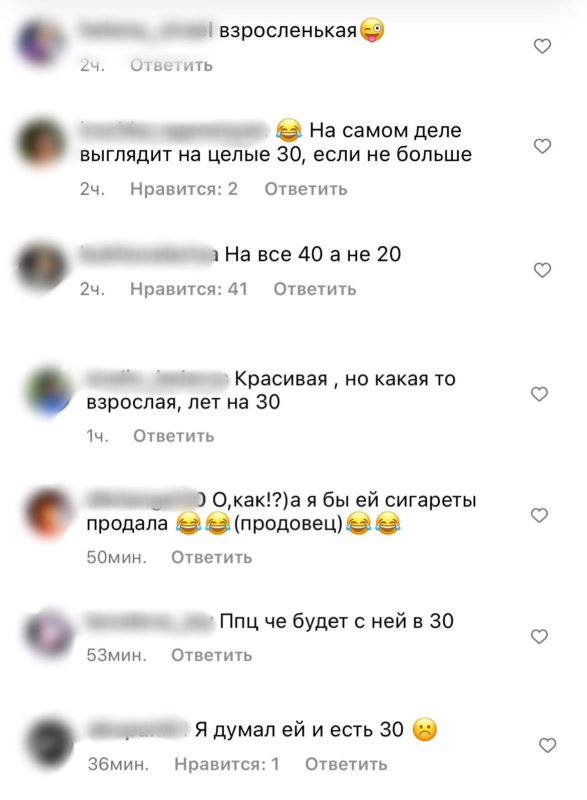587x800 pixels.
Task: Reply to the "взросленькая" comment
Action: (x=171, y=65)
